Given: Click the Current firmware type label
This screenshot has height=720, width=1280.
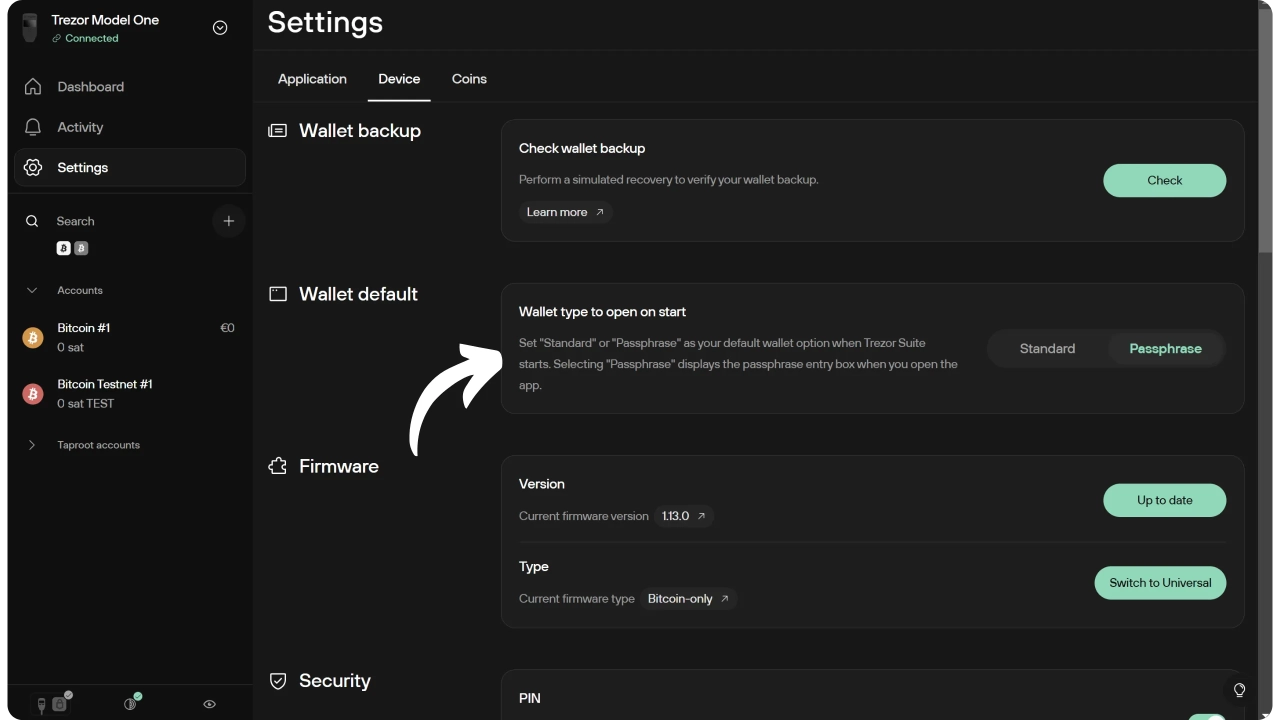Looking at the screenshot, I should tap(577, 599).
